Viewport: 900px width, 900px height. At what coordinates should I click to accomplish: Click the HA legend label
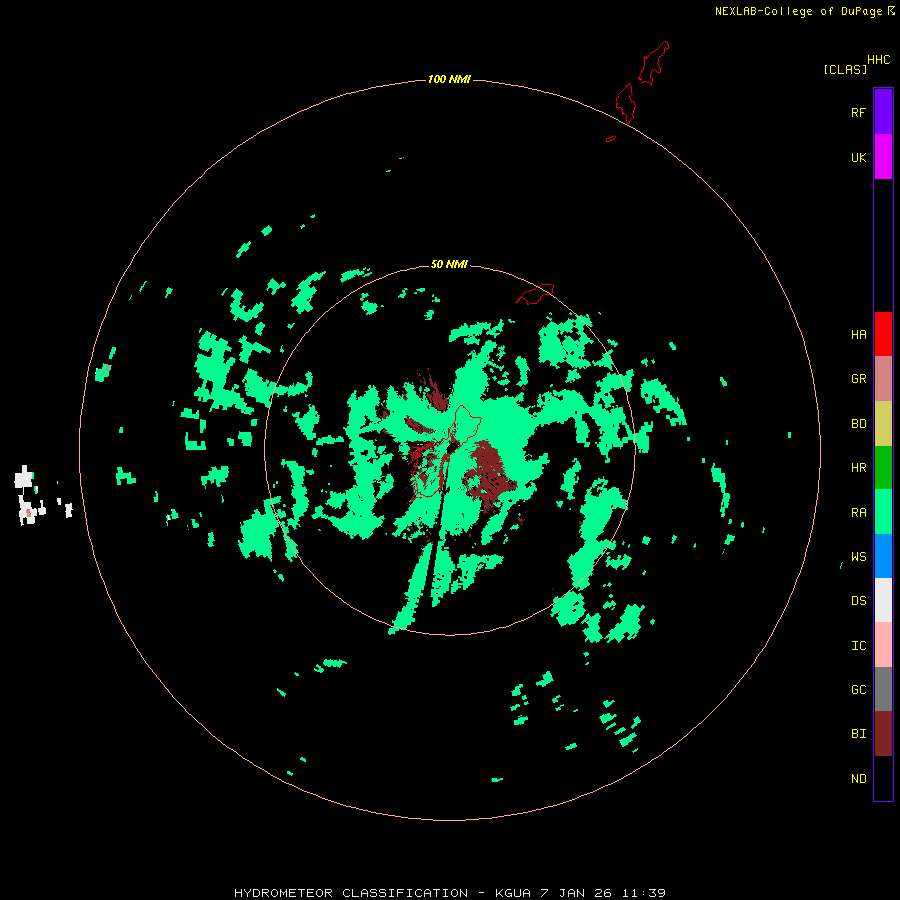(858, 335)
